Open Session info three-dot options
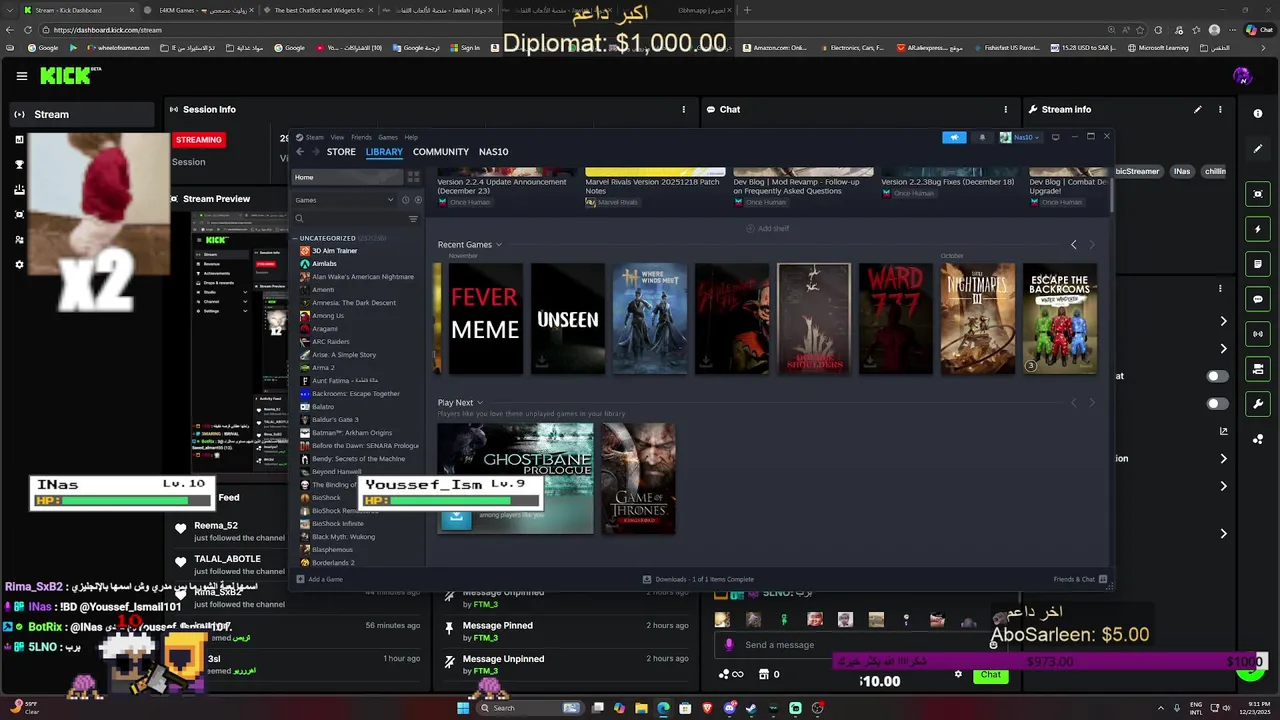The width and height of the screenshot is (1280, 720). click(x=684, y=109)
